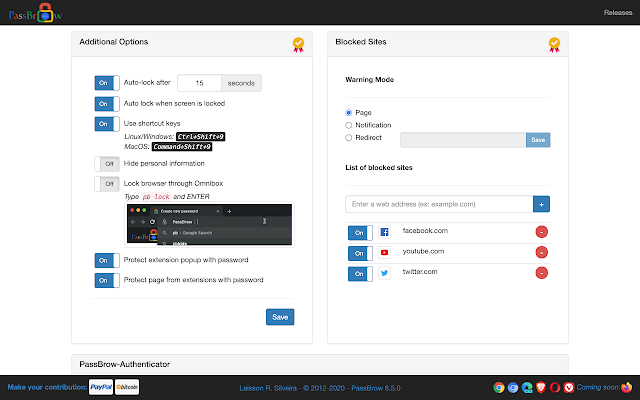Click the premium ribbon badge on Blocked Sites

[x=554, y=44]
